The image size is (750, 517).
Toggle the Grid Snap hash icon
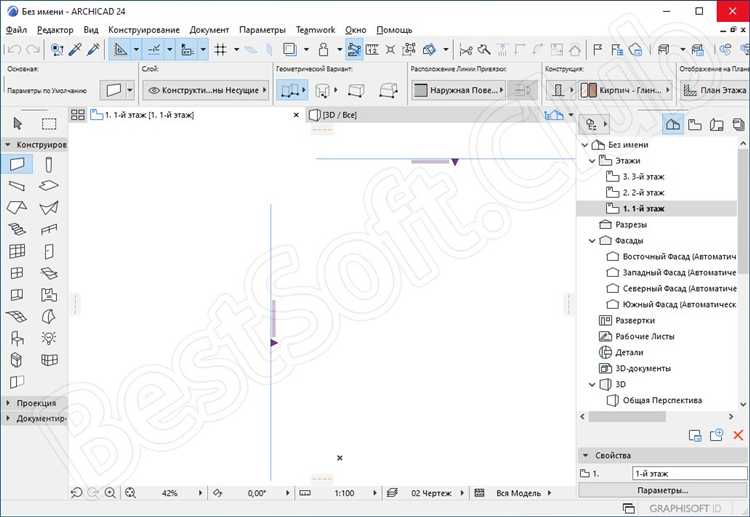click(x=221, y=49)
